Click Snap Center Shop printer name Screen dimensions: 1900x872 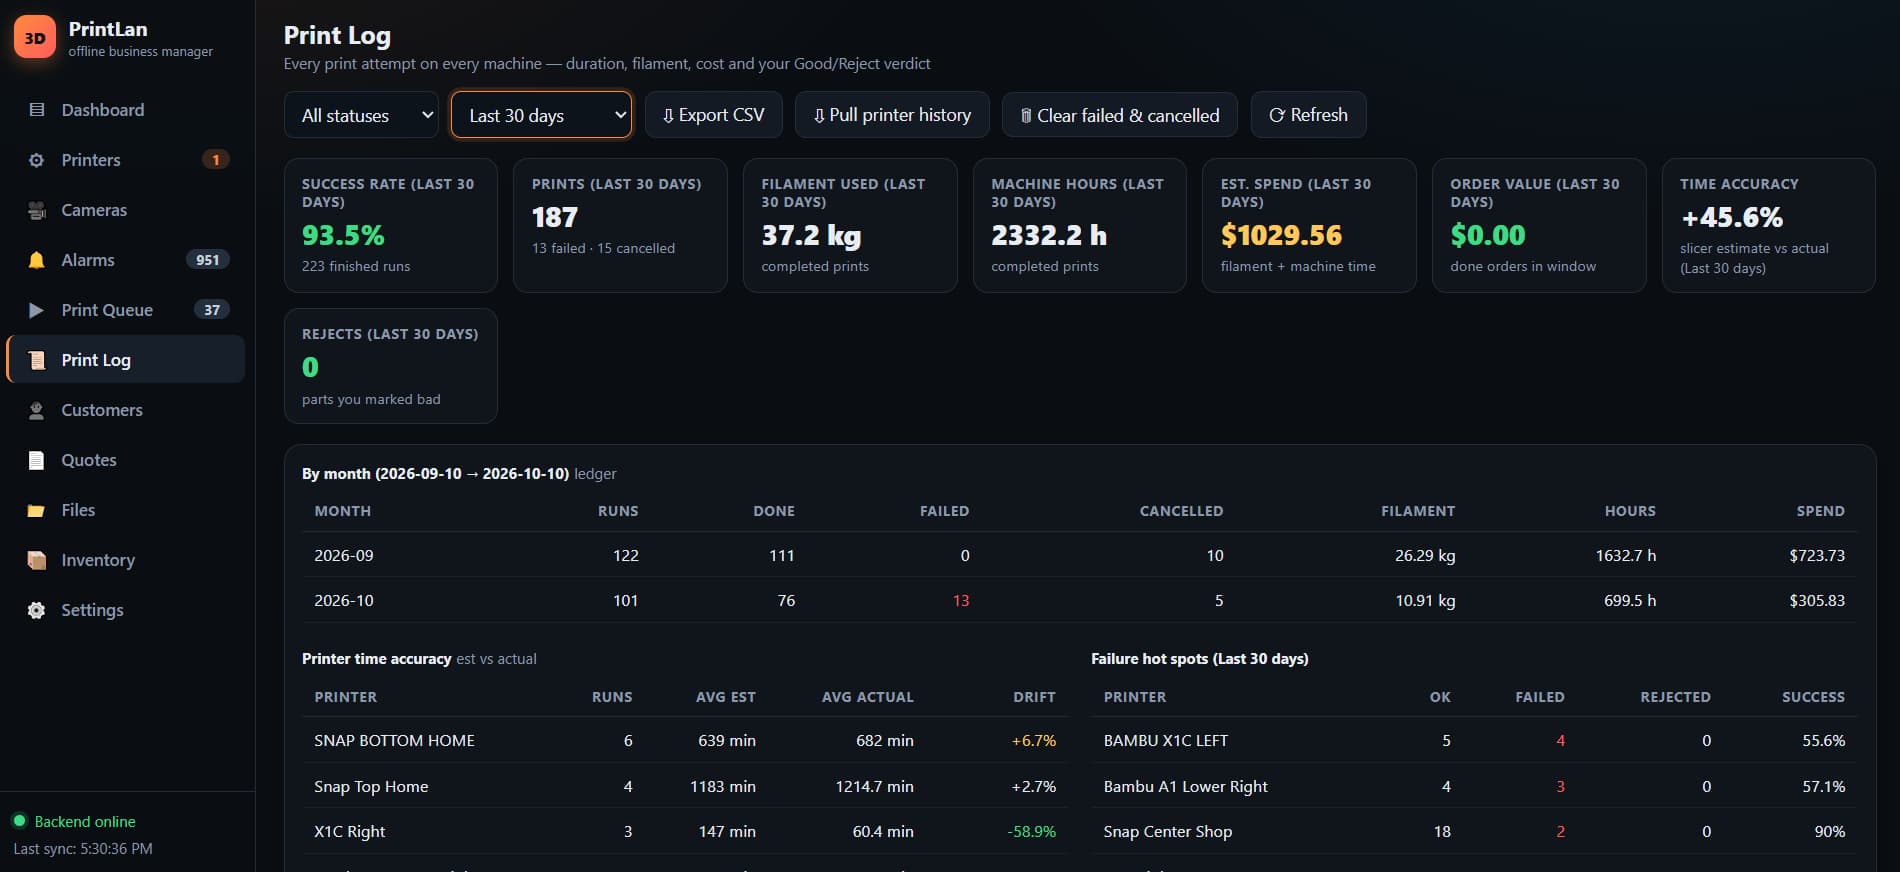(1168, 832)
